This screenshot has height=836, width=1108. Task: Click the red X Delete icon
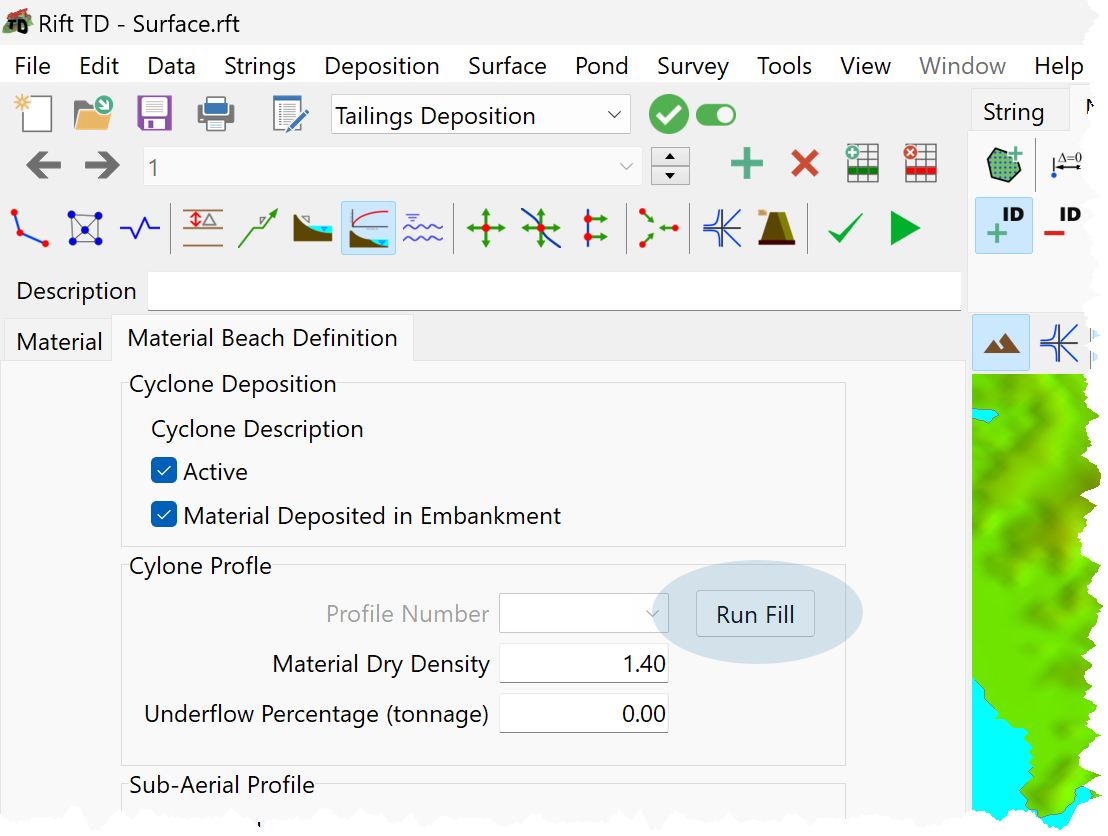tap(805, 165)
